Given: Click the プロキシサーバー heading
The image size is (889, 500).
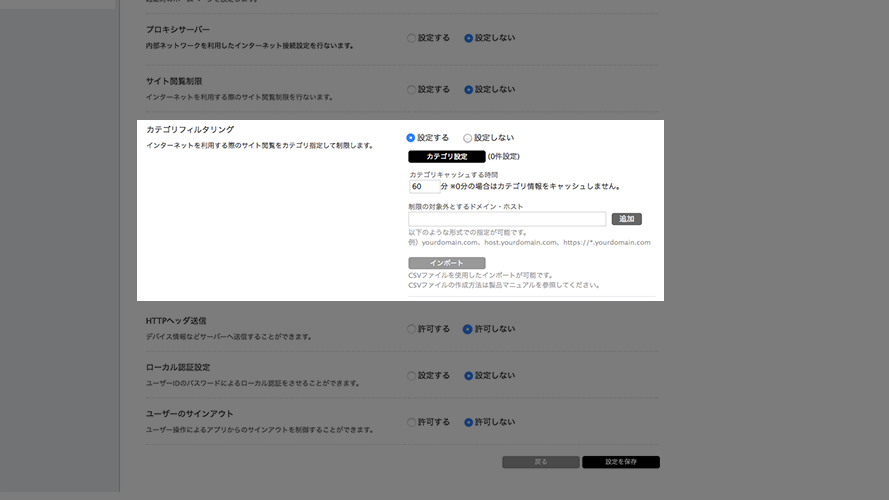Looking at the screenshot, I should [177, 29].
